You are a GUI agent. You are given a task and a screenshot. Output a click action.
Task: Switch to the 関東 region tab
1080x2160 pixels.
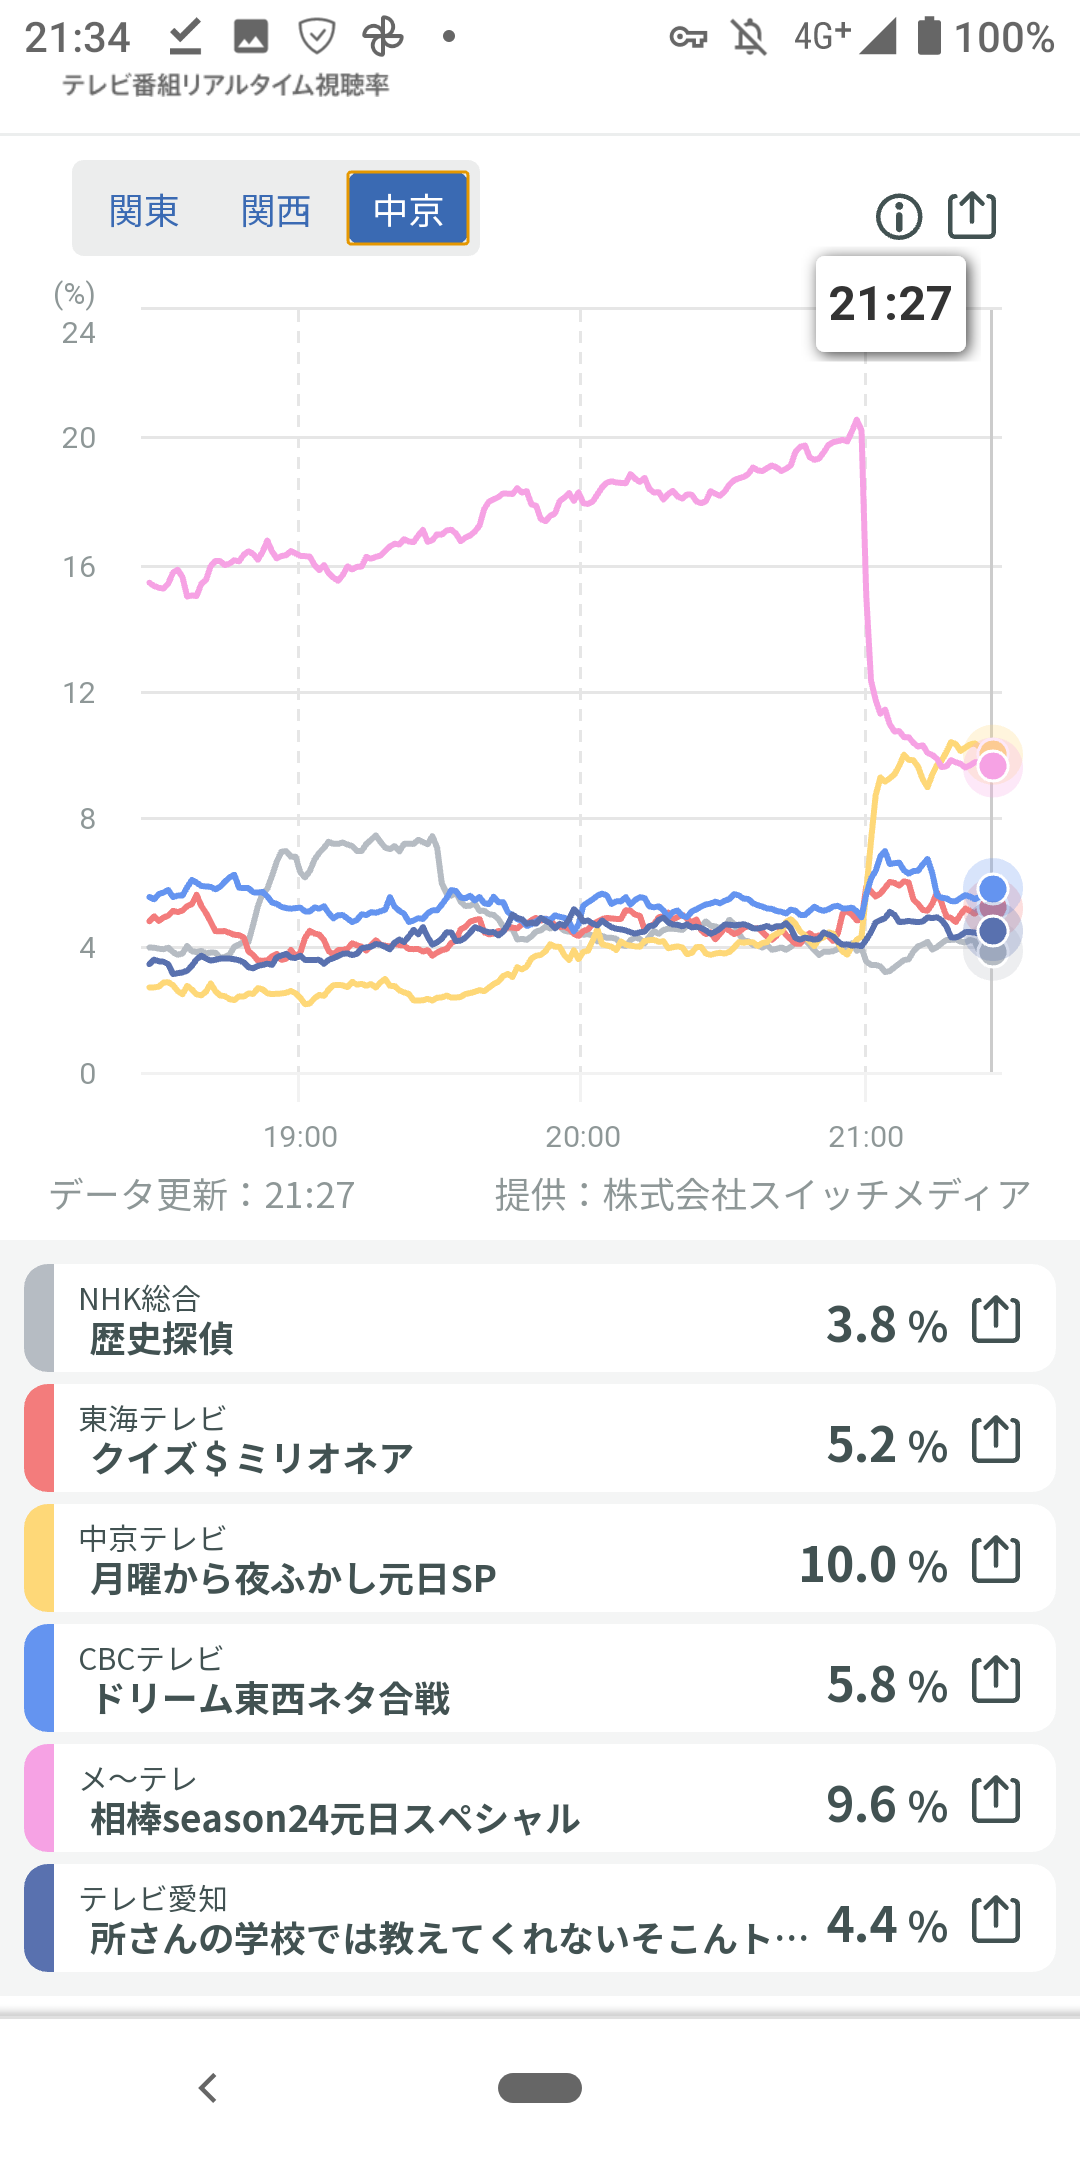(x=144, y=210)
